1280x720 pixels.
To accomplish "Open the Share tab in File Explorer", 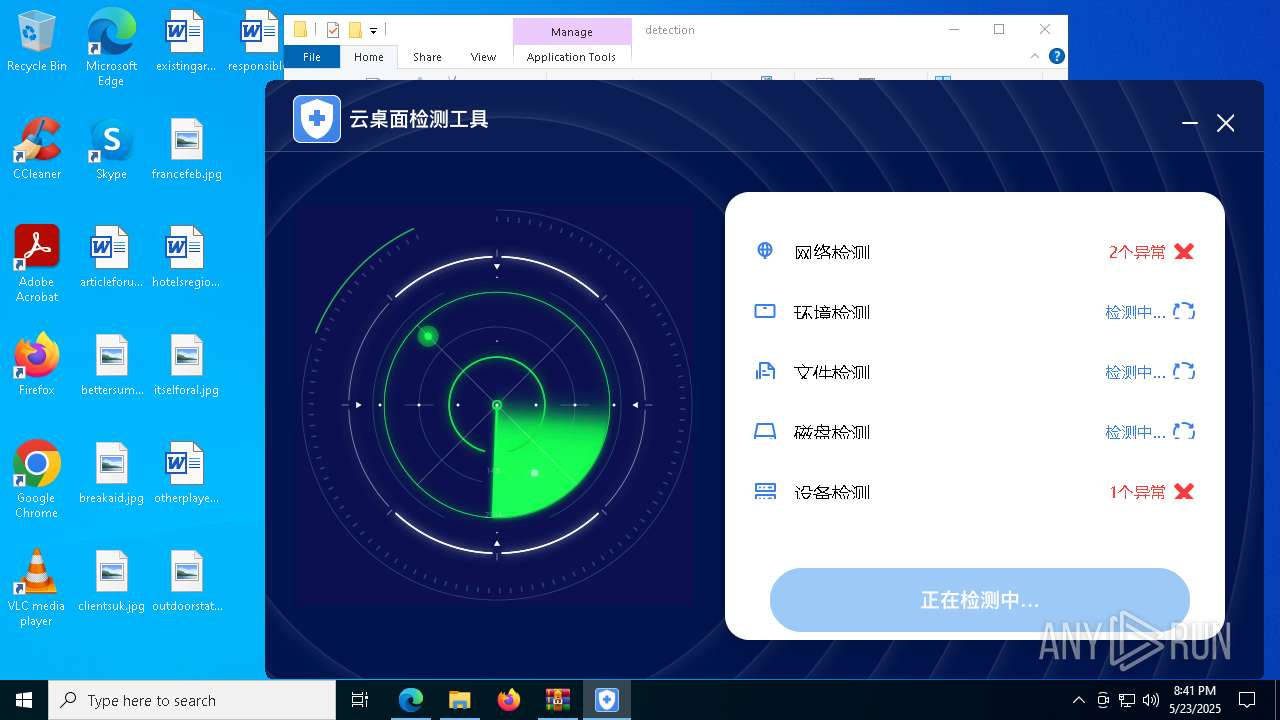I will point(427,57).
